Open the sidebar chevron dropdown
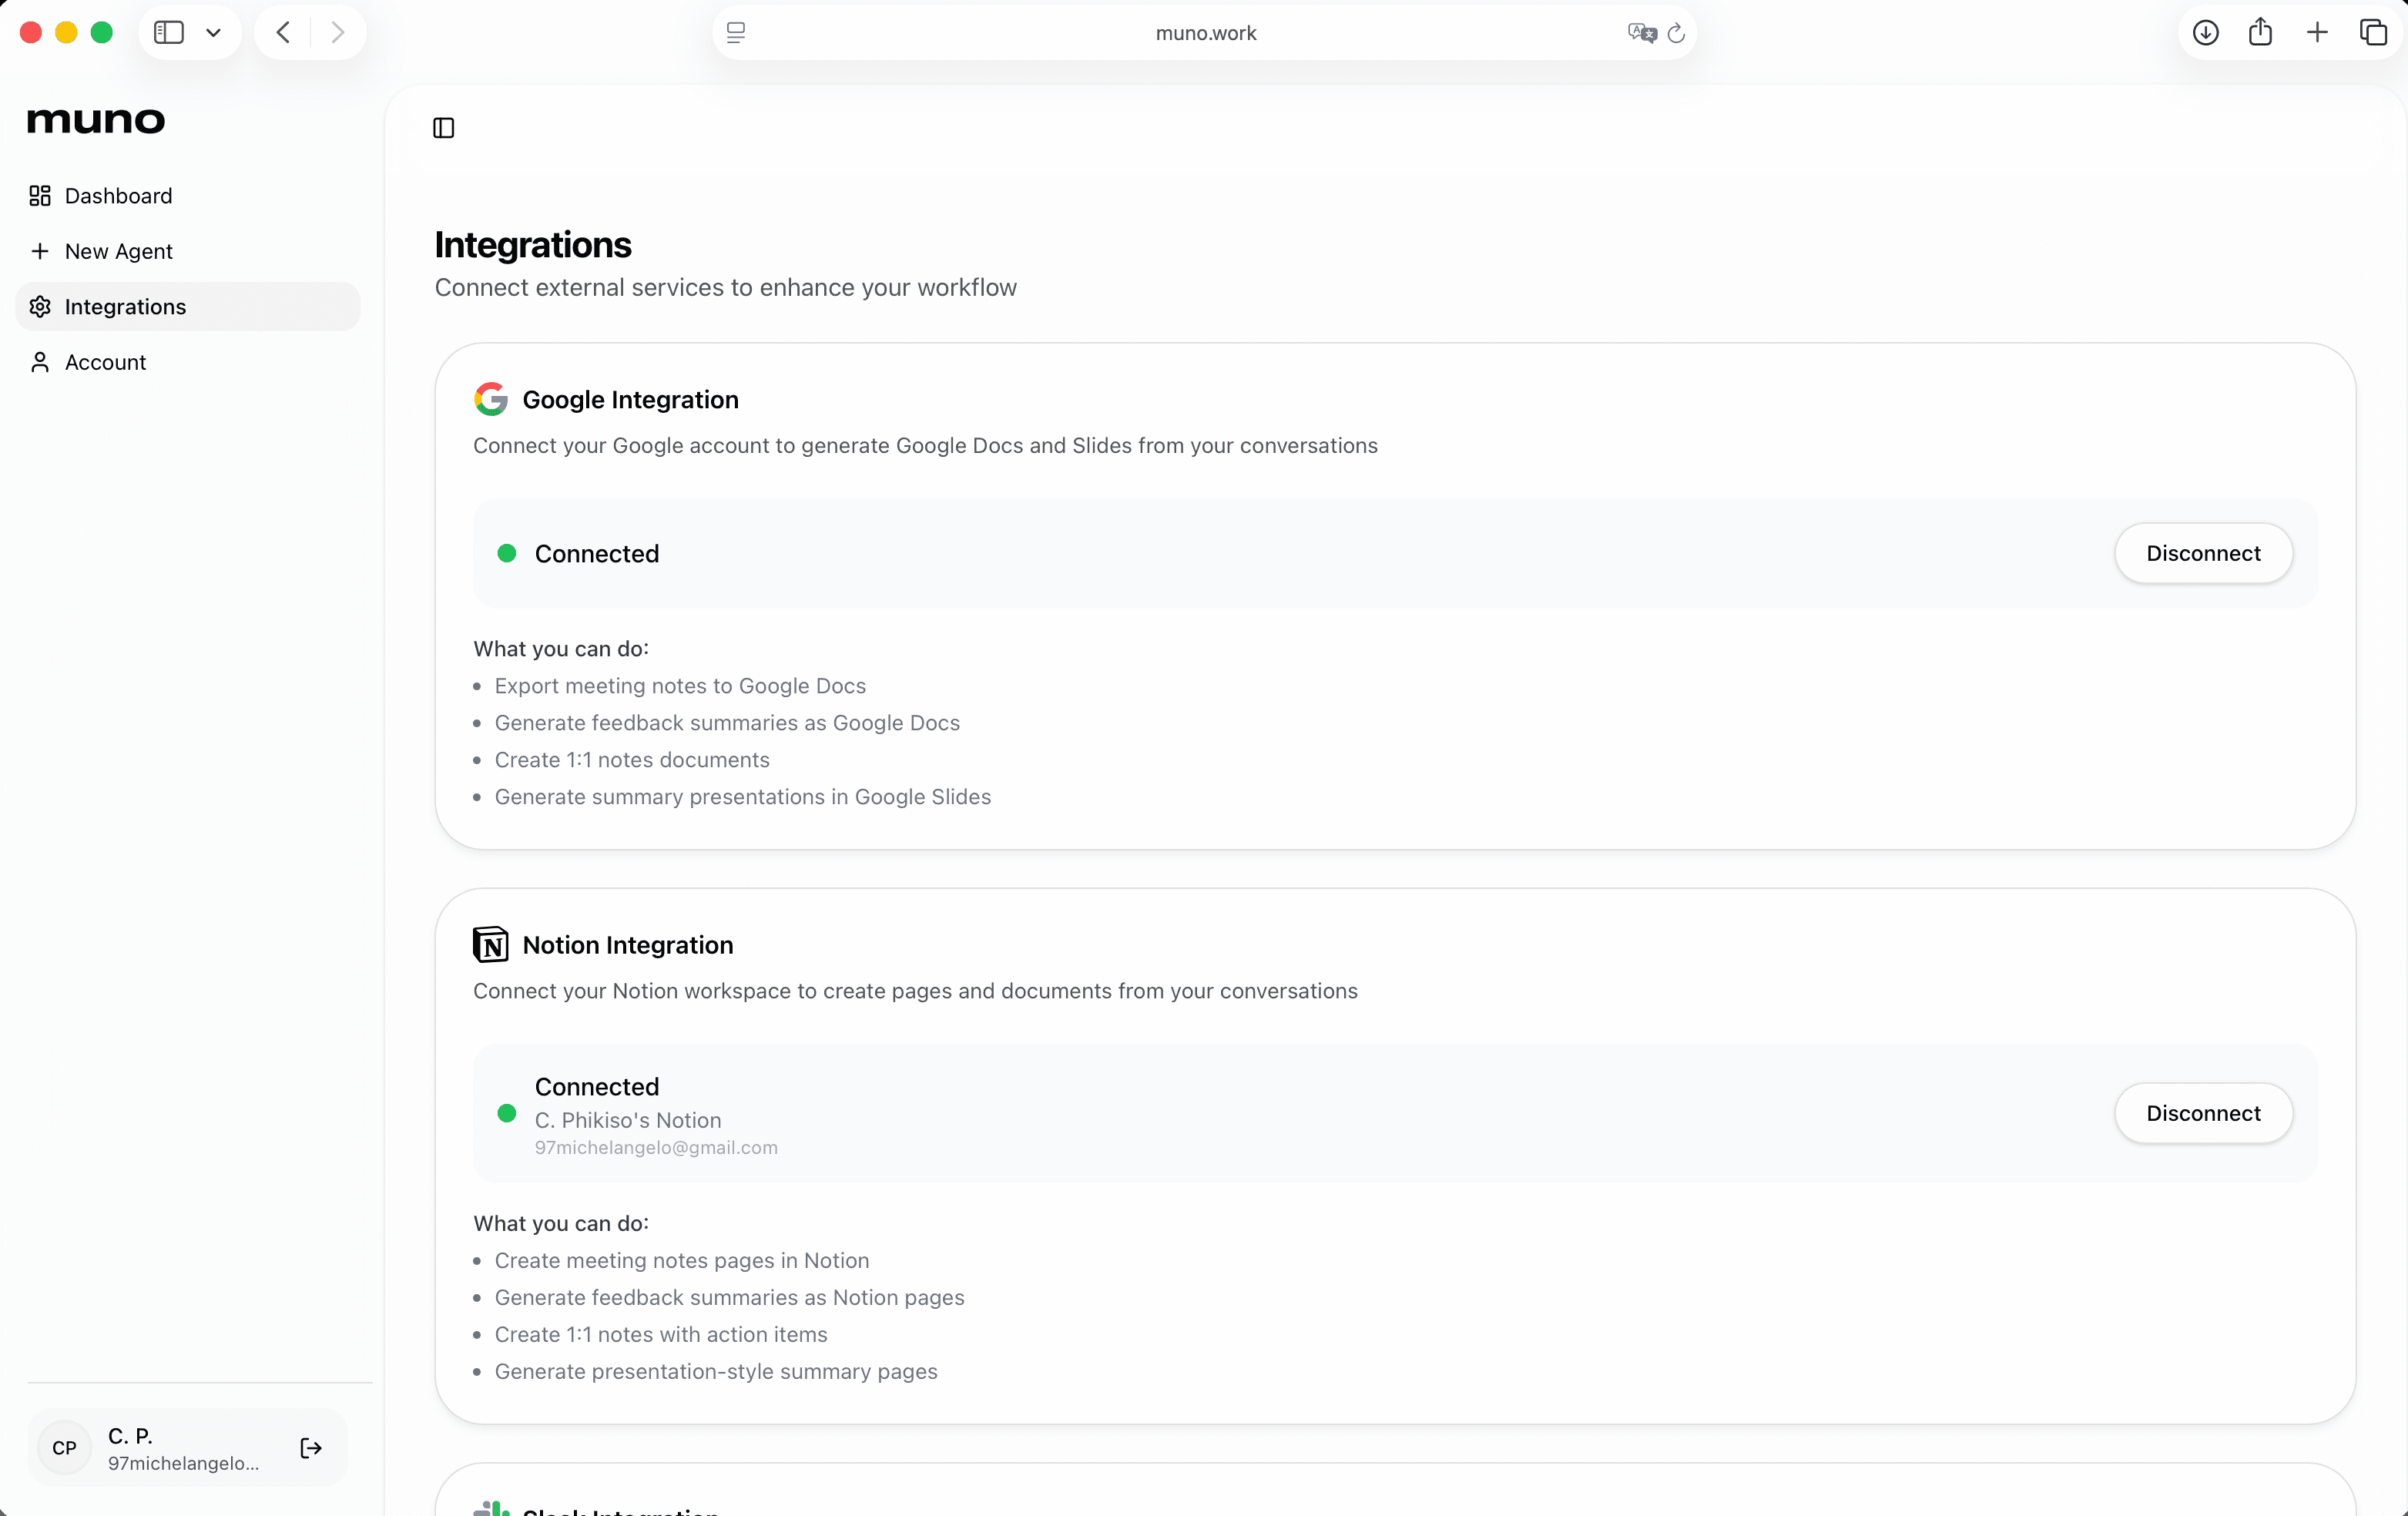The width and height of the screenshot is (2408, 1516). point(213,32)
